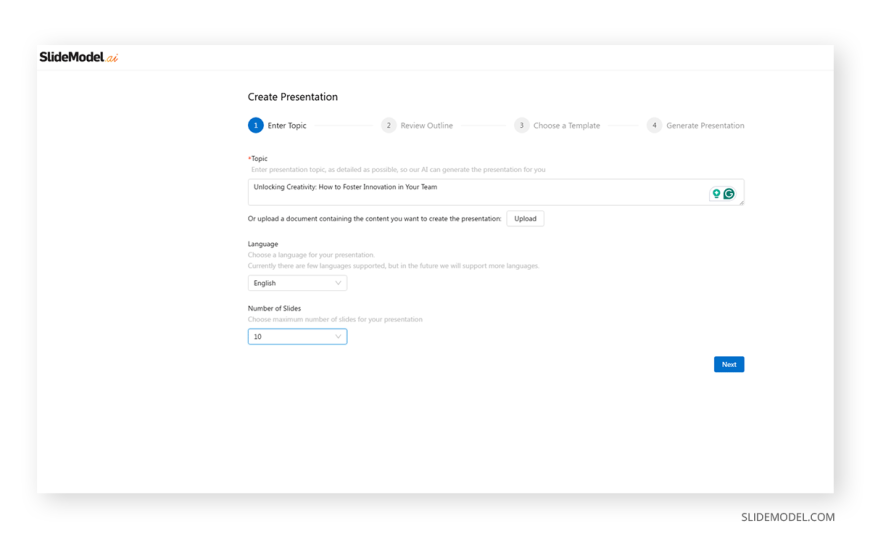Click the 'Or upload a document' text
This screenshot has width=870, height=539.
click(x=374, y=219)
